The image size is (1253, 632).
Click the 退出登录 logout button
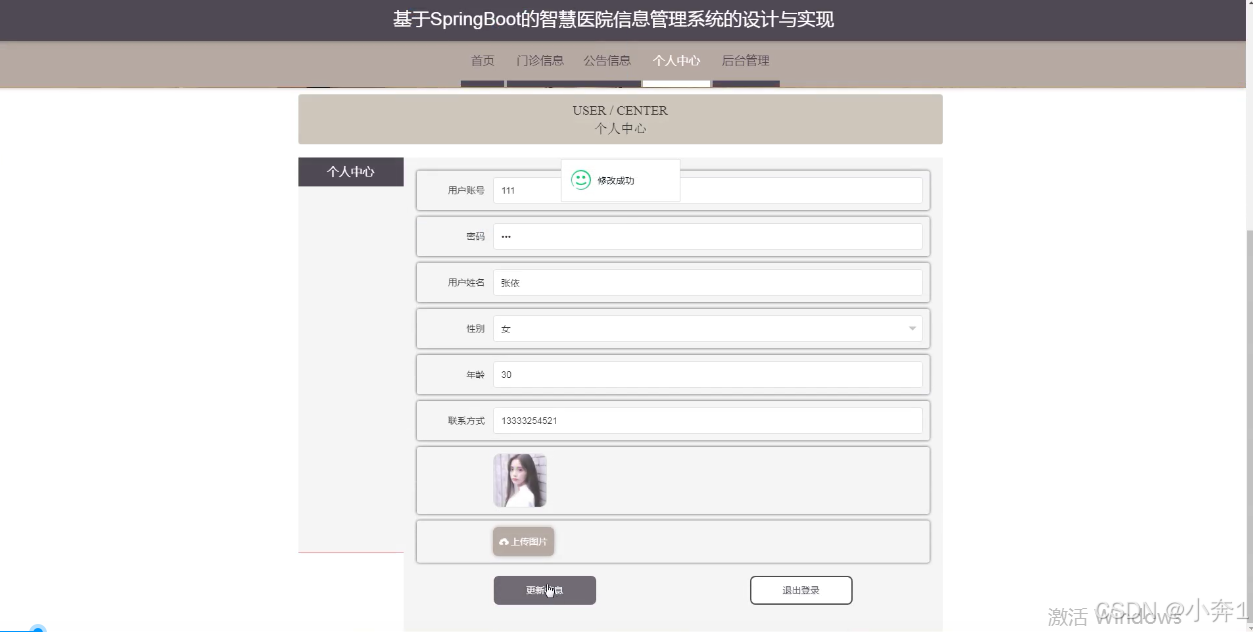(x=800, y=590)
